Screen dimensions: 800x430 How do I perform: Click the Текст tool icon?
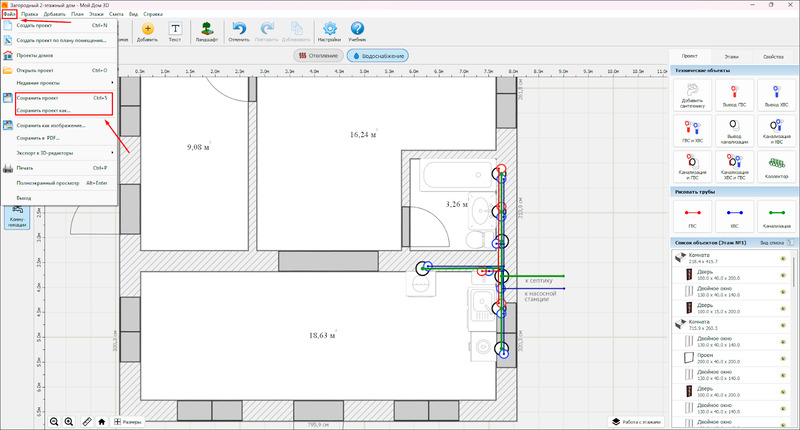176,31
